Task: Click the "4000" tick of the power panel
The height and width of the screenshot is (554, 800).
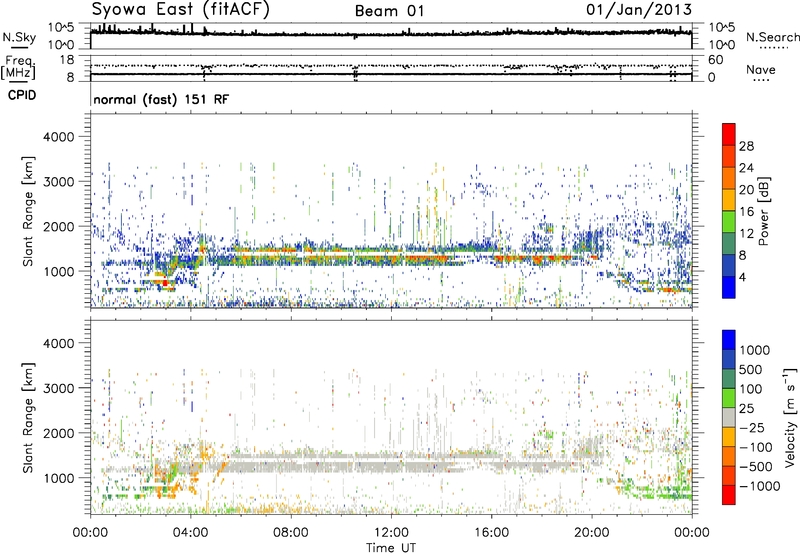Action: pyautogui.click(x=59, y=137)
